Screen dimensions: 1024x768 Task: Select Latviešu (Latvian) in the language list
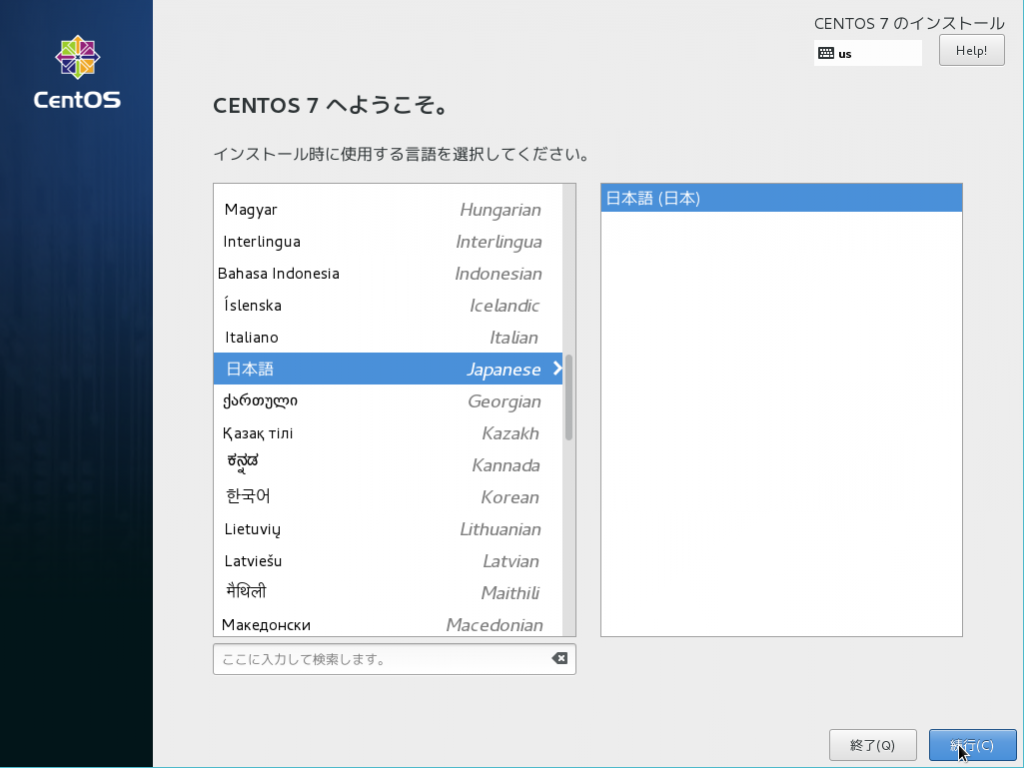tap(388, 561)
